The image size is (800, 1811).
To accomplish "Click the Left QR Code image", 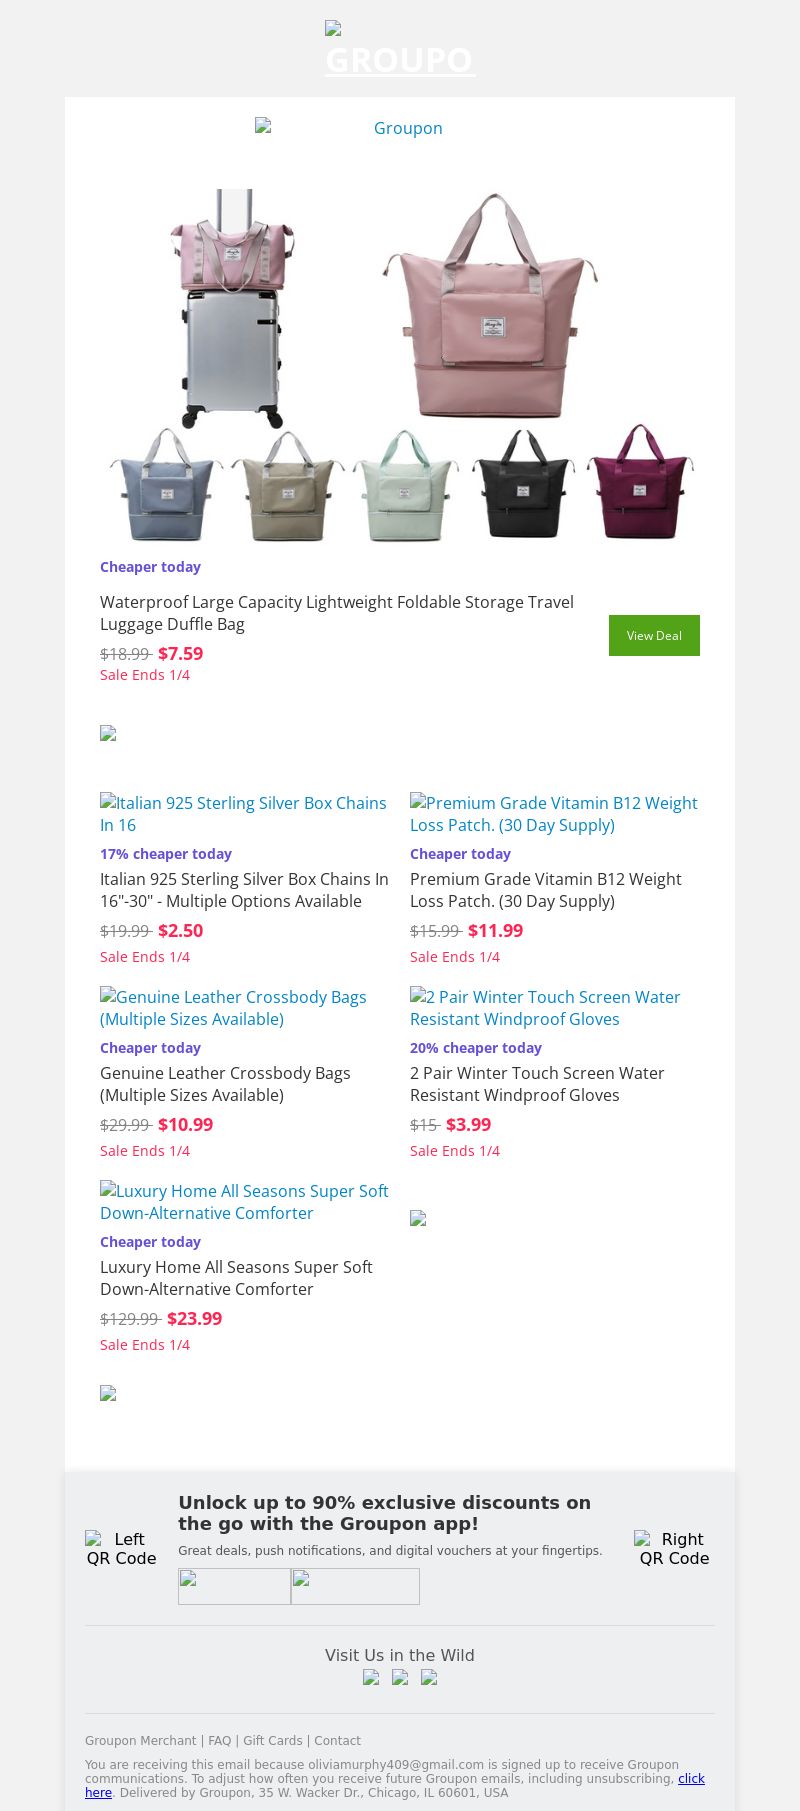I will (121, 1548).
